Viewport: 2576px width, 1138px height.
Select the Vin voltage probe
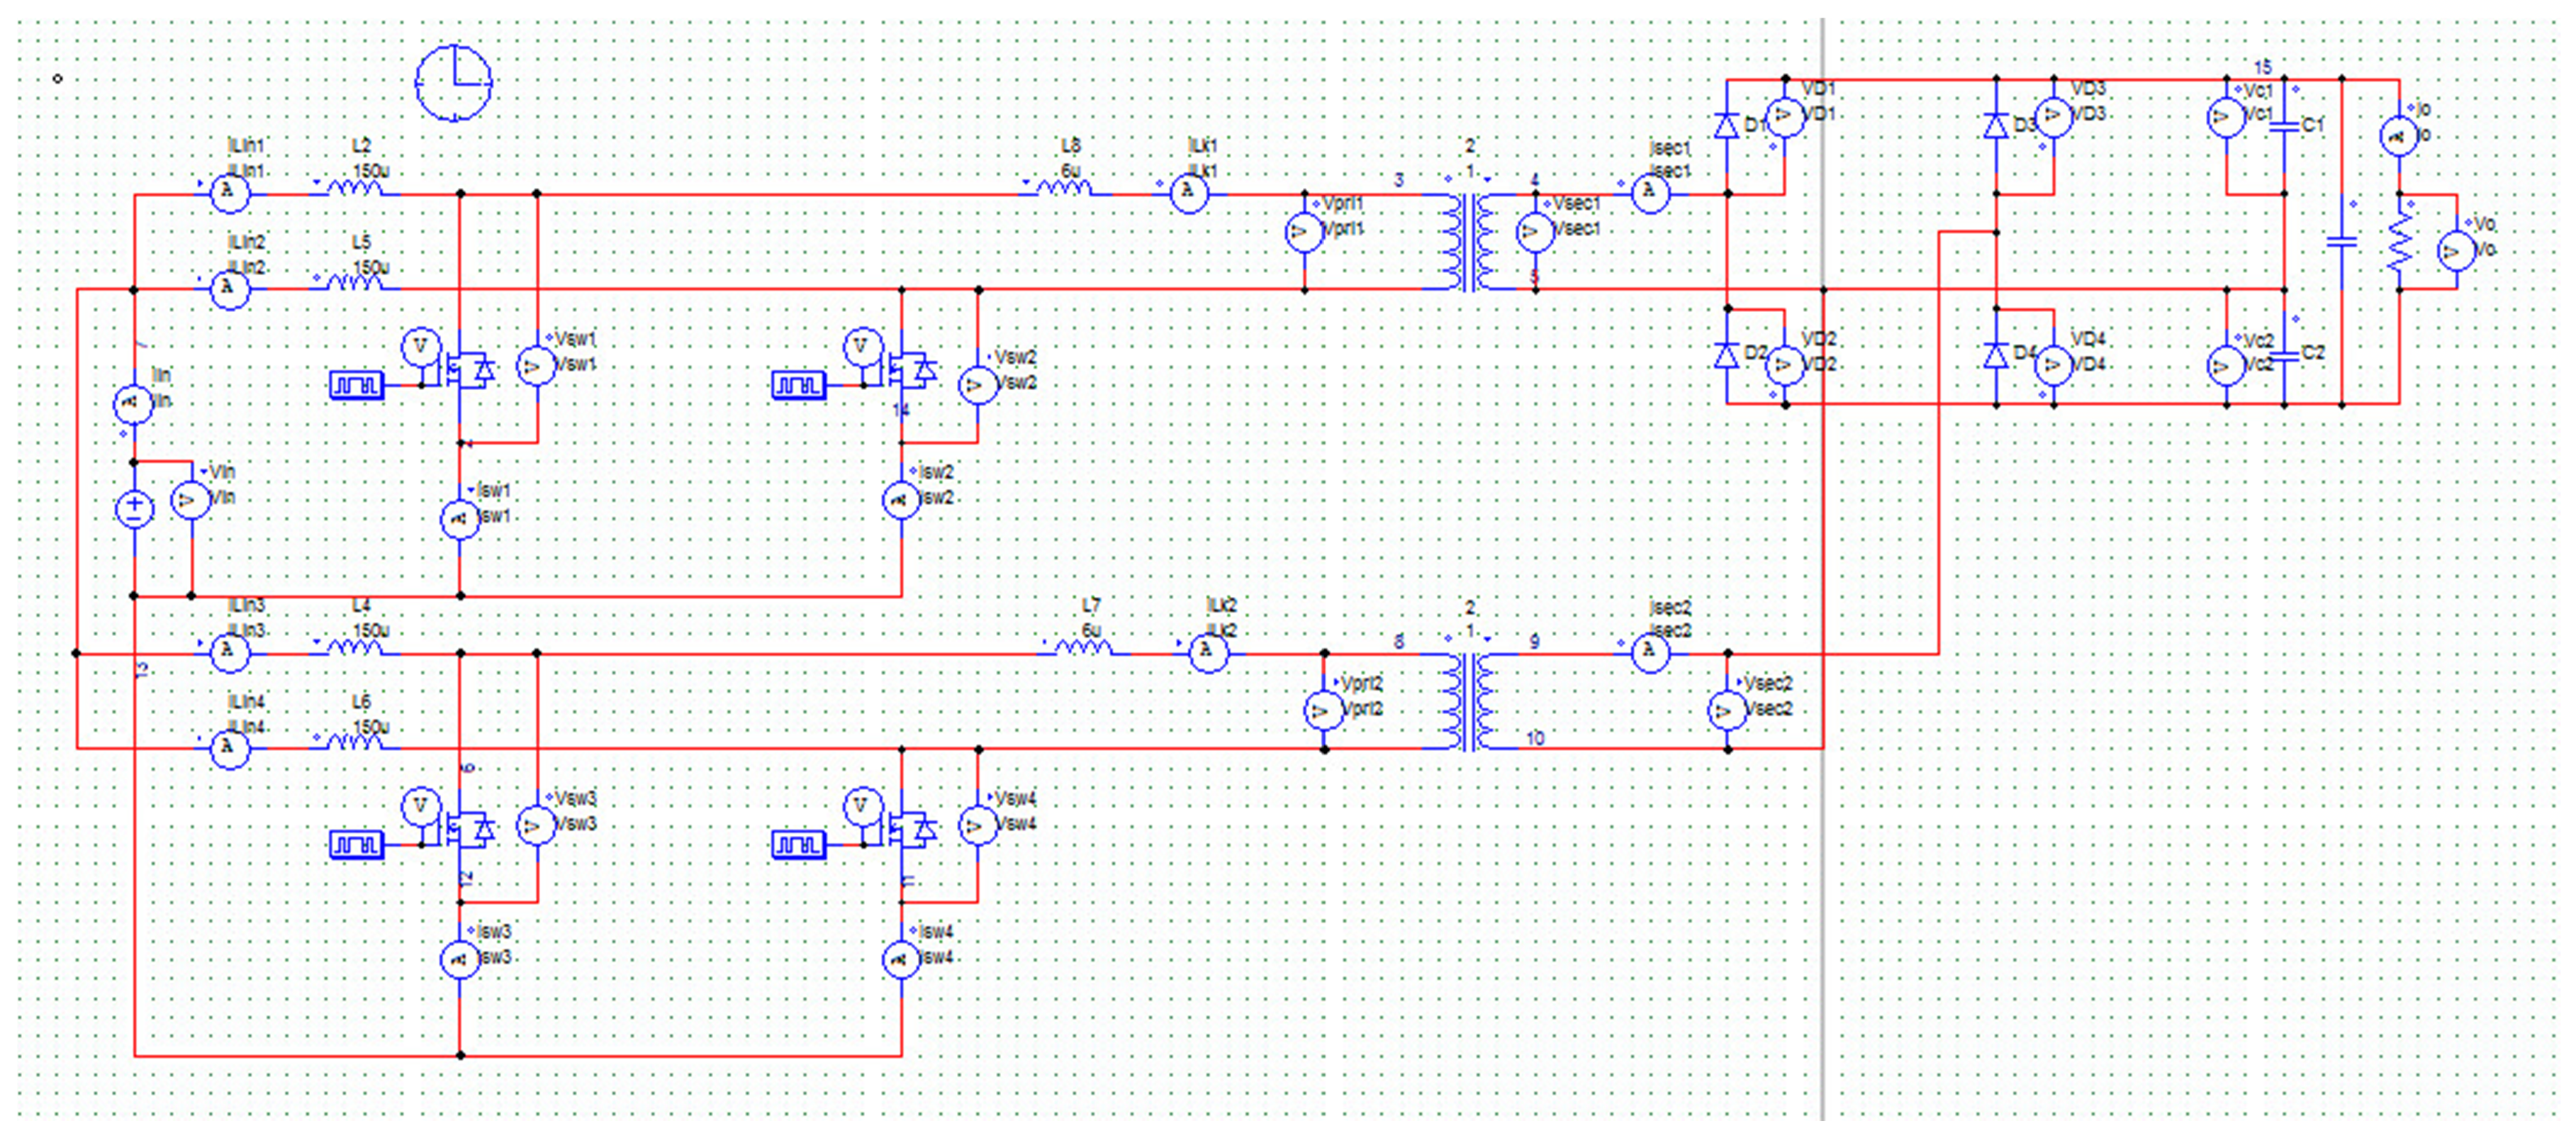point(191,500)
